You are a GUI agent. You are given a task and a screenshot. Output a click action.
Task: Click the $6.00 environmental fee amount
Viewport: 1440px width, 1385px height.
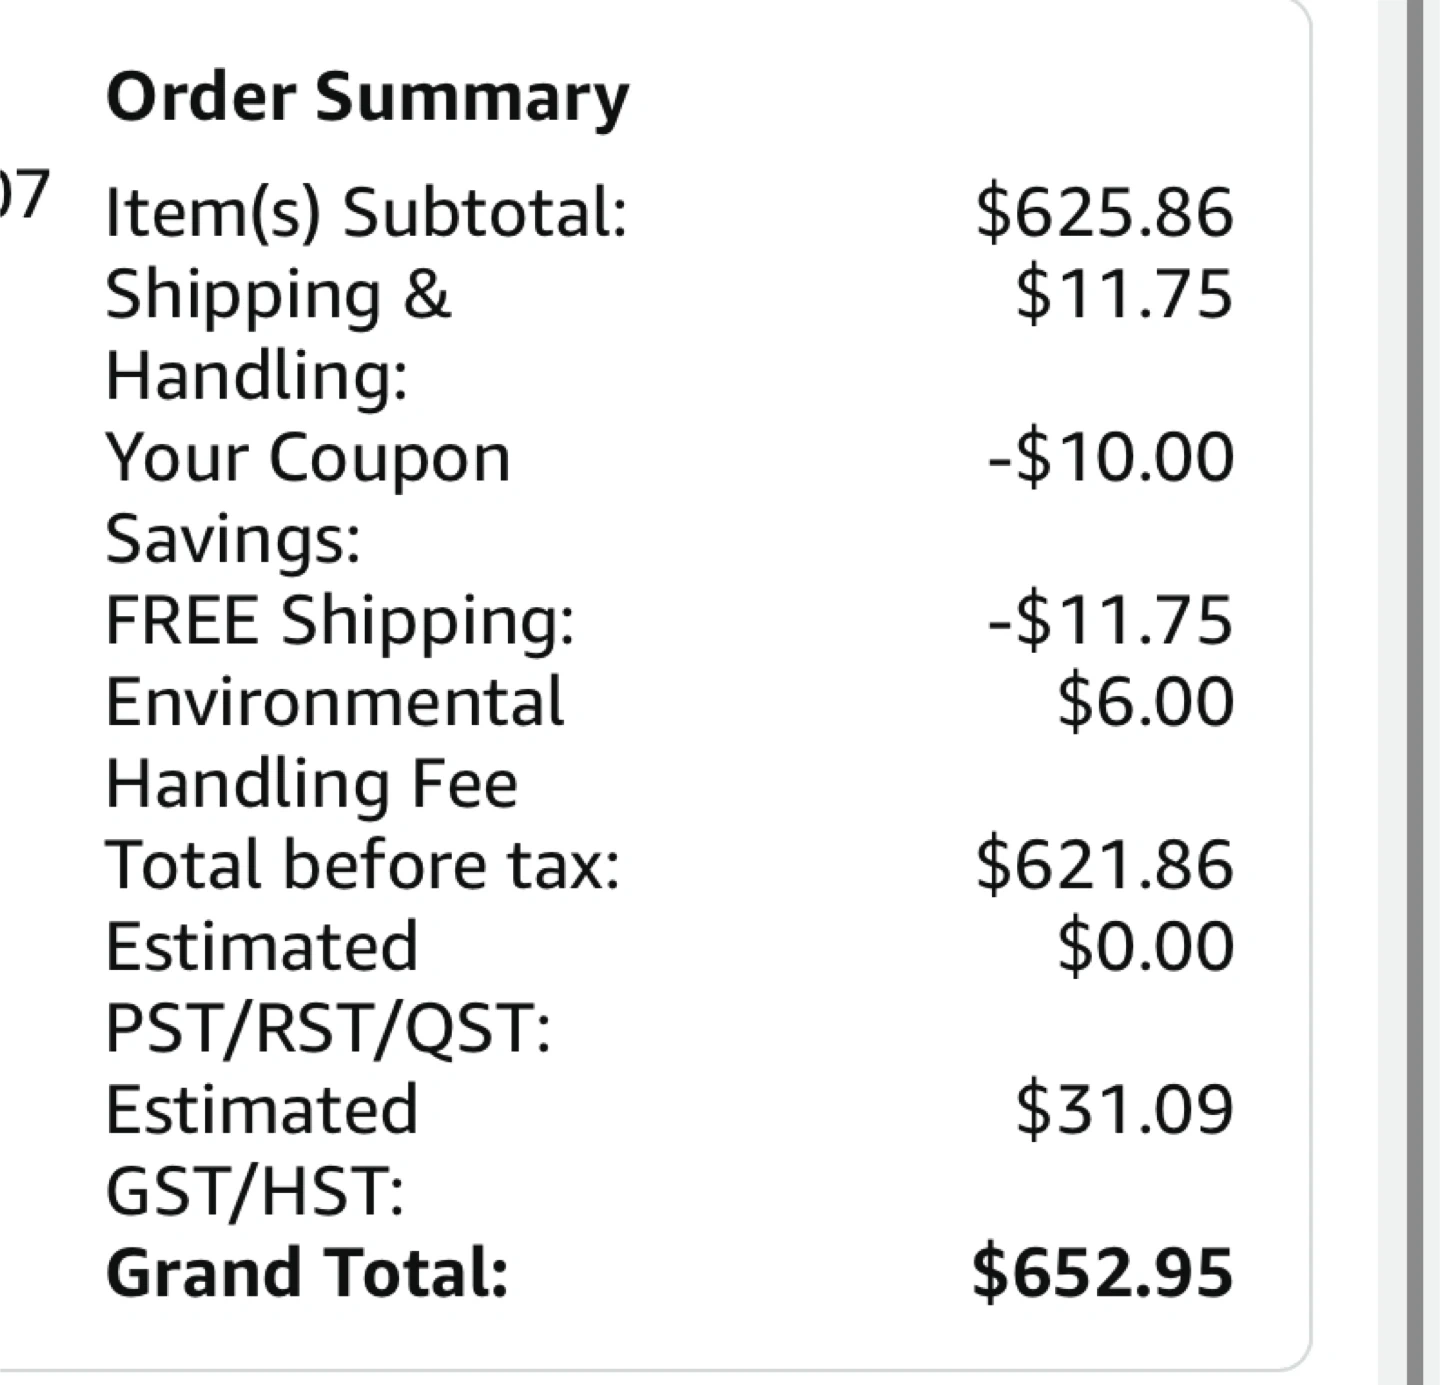tap(1145, 702)
